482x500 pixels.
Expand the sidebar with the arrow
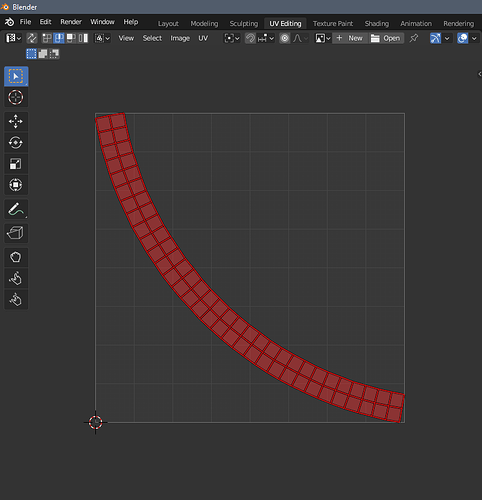pyautogui.click(x=480, y=74)
